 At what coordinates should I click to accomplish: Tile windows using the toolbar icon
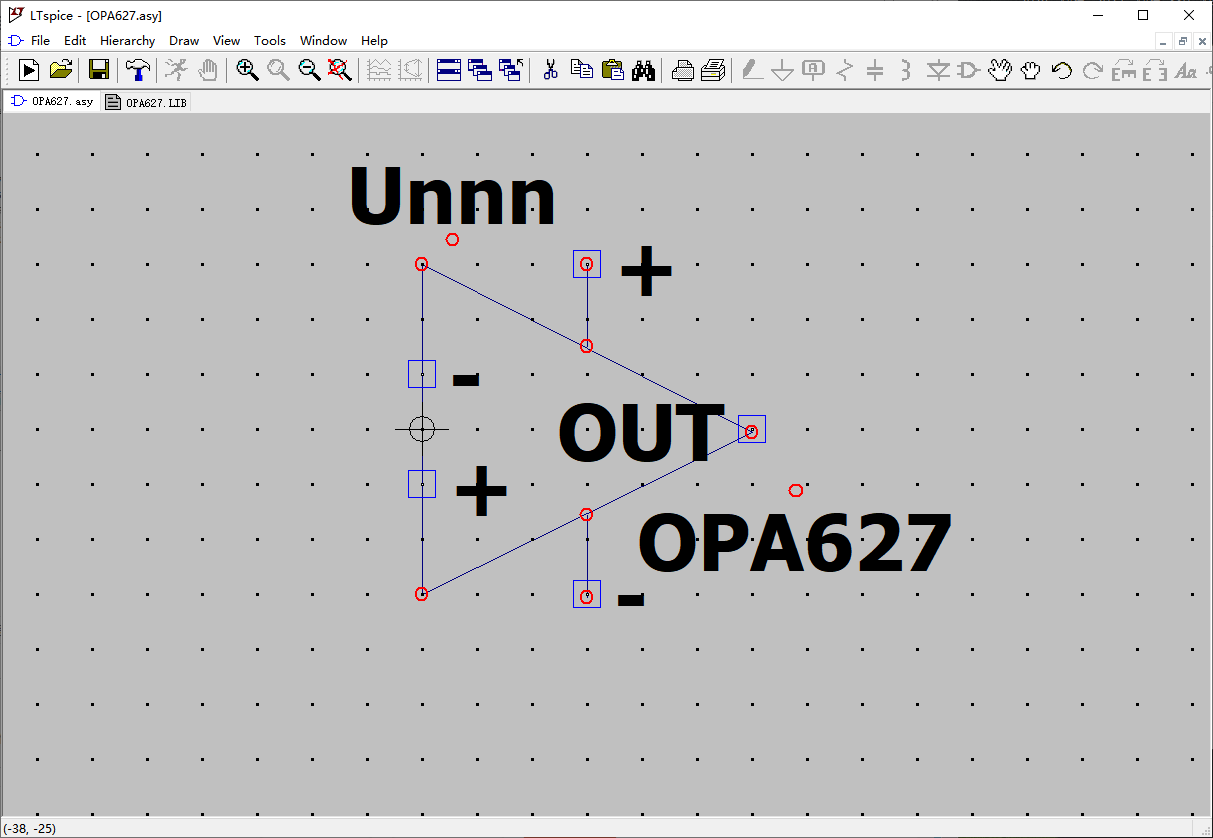[x=449, y=70]
